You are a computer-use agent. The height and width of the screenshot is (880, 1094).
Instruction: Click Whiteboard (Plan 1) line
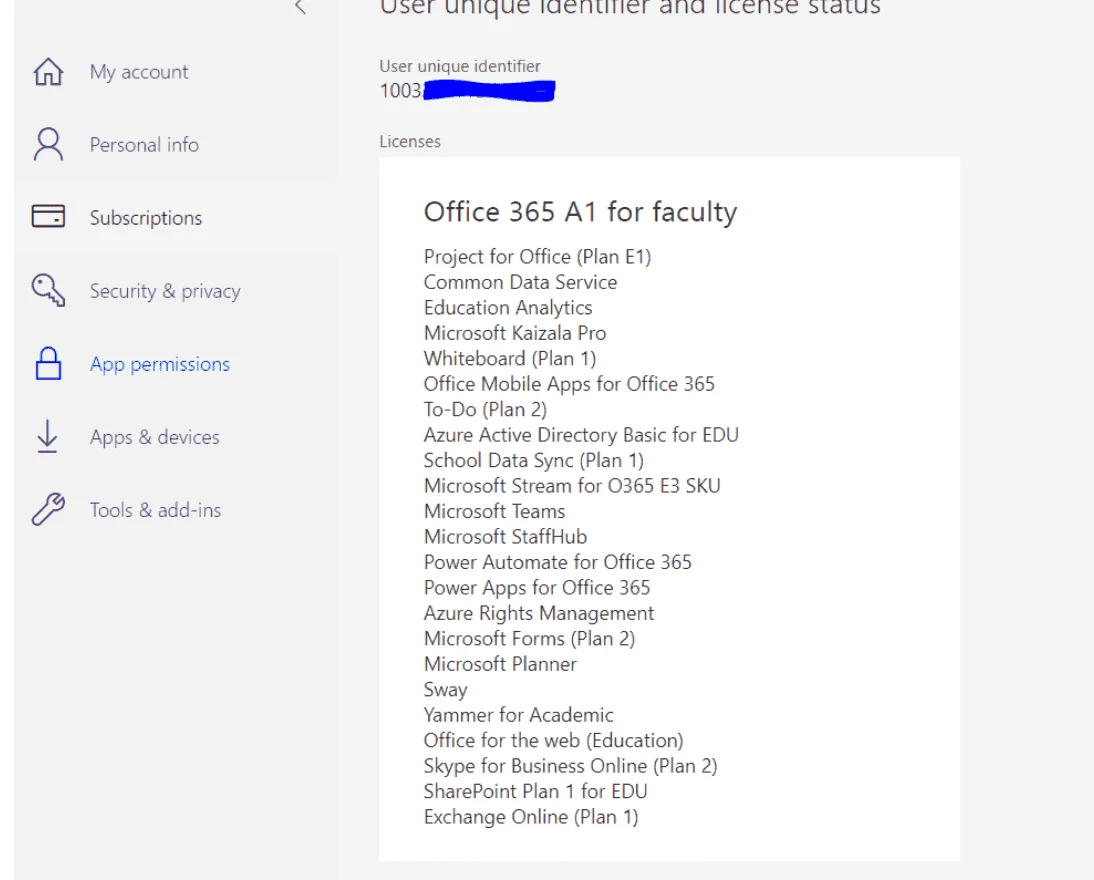(x=510, y=359)
